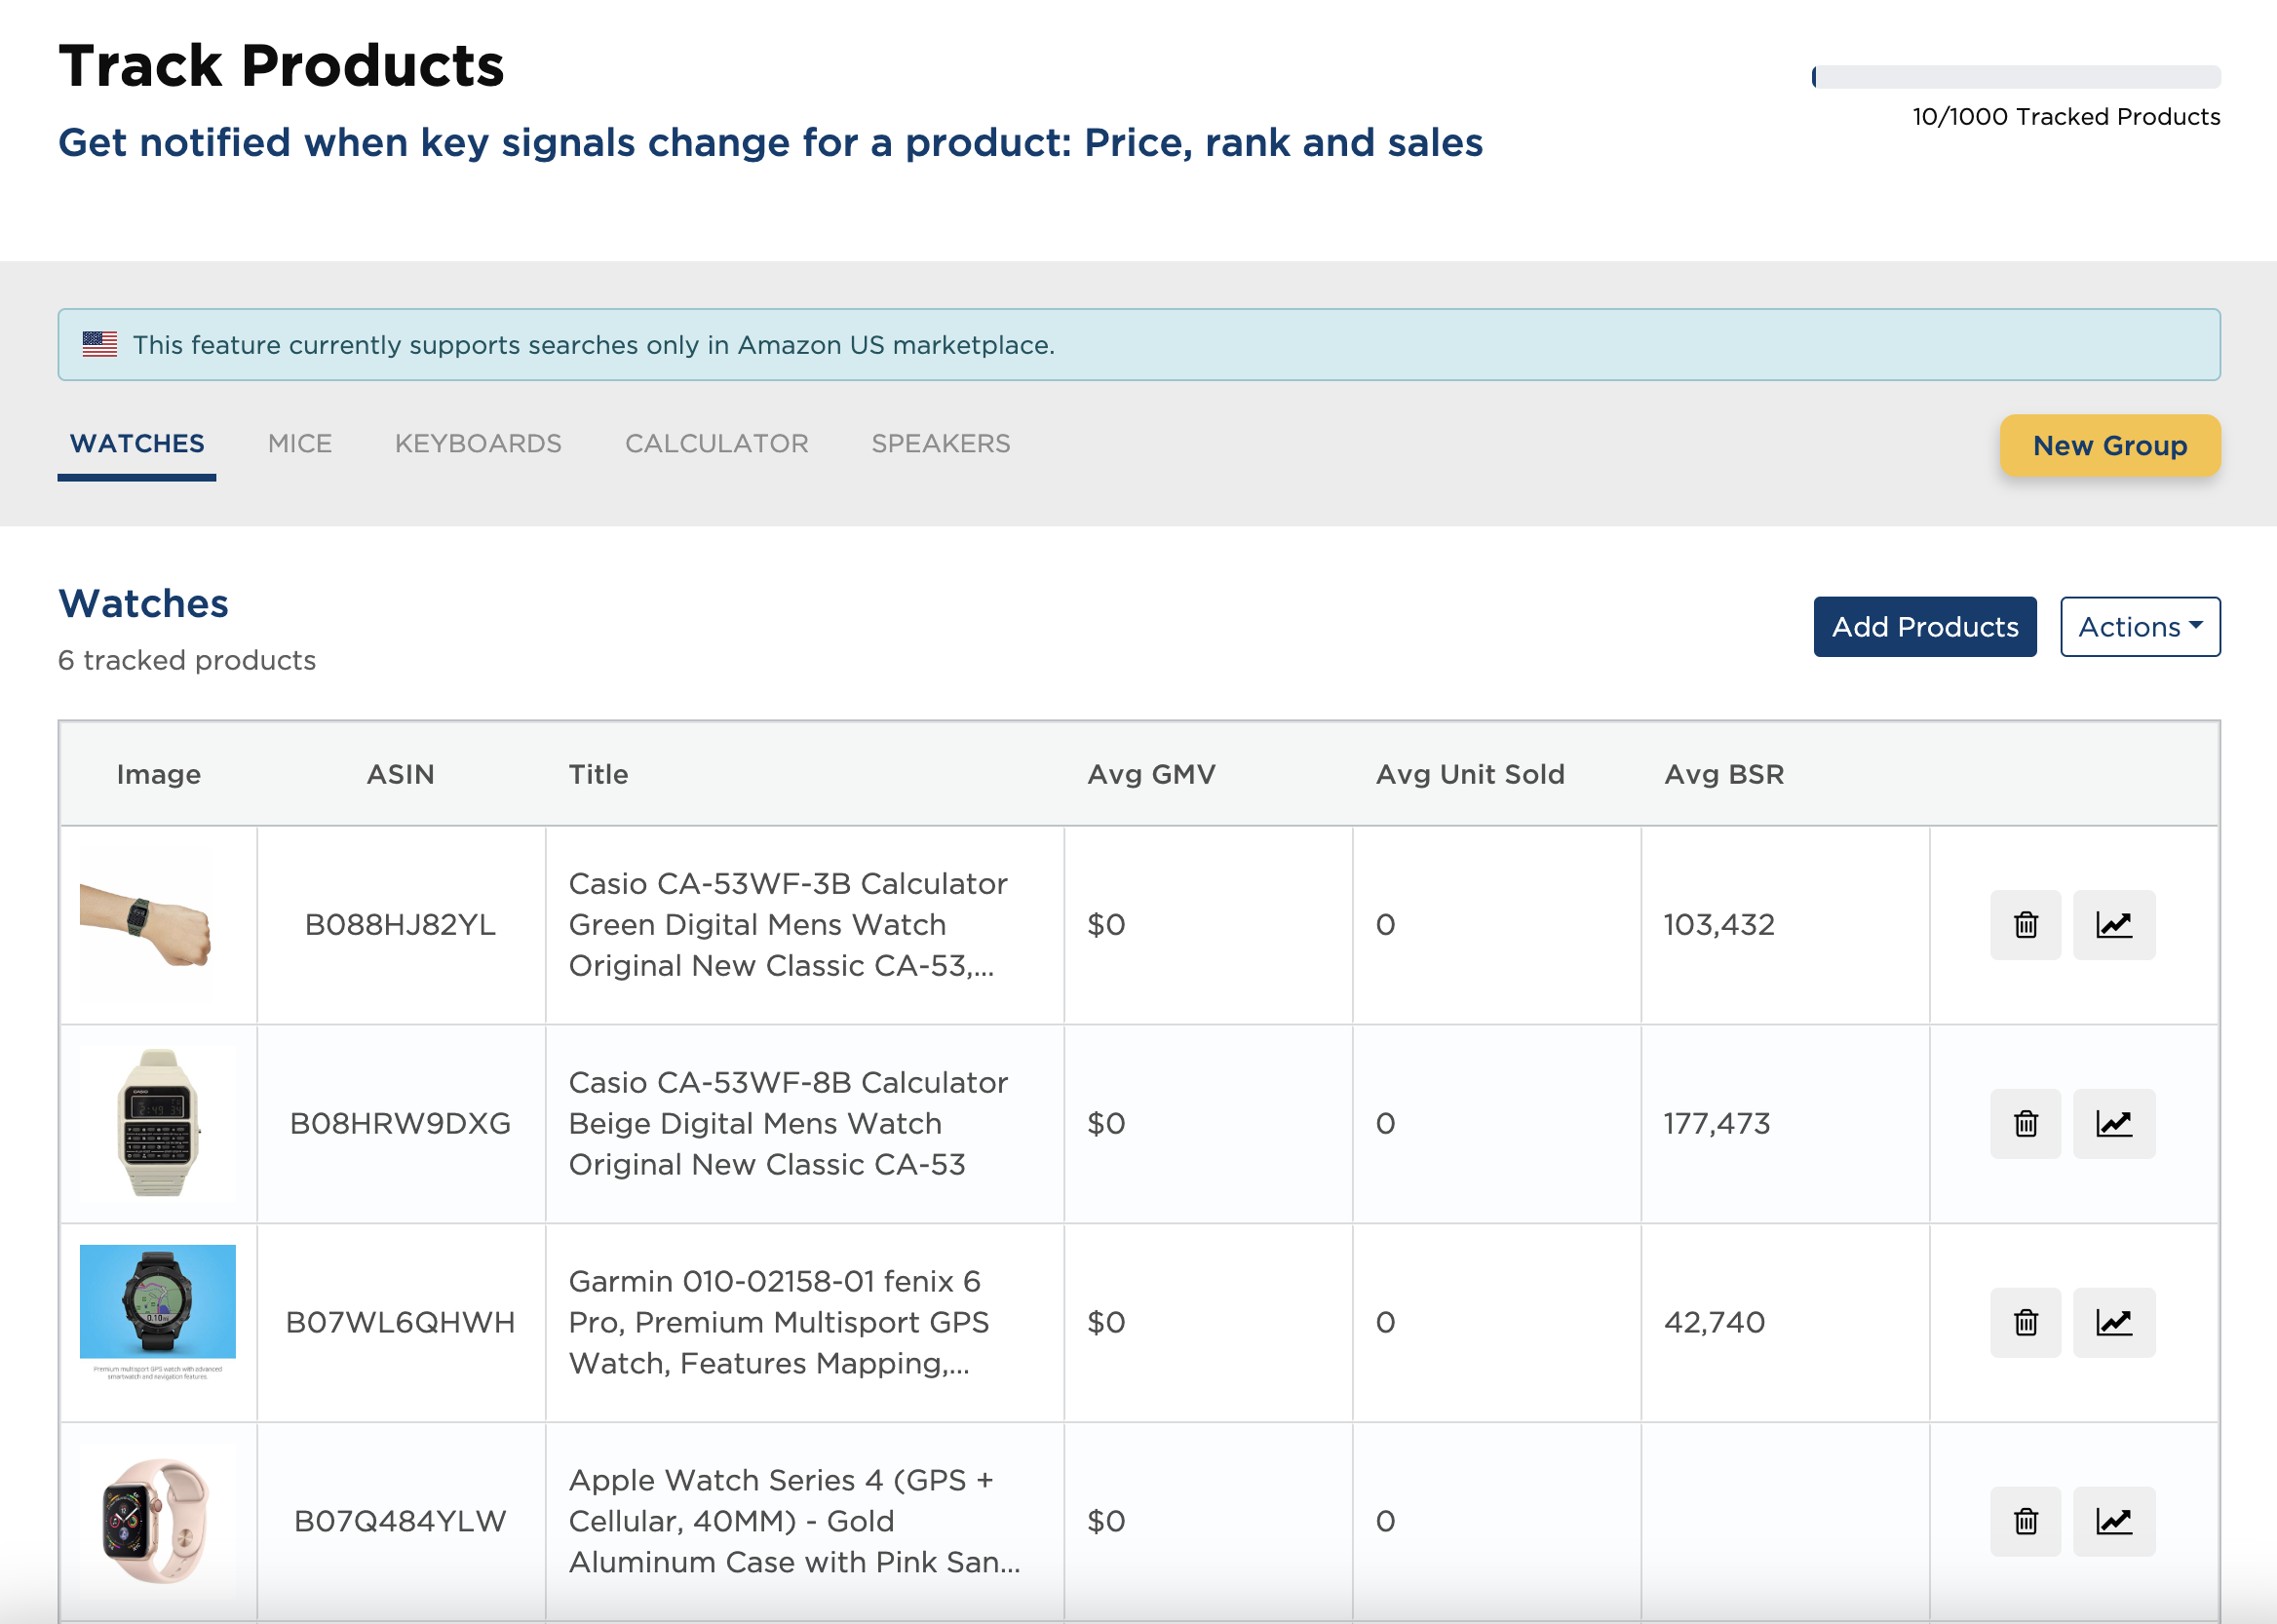Expand the Actions dropdown
The width and height of the screenshot is (2277, 1624).
pyautogui.click(x=2140, y=627)
